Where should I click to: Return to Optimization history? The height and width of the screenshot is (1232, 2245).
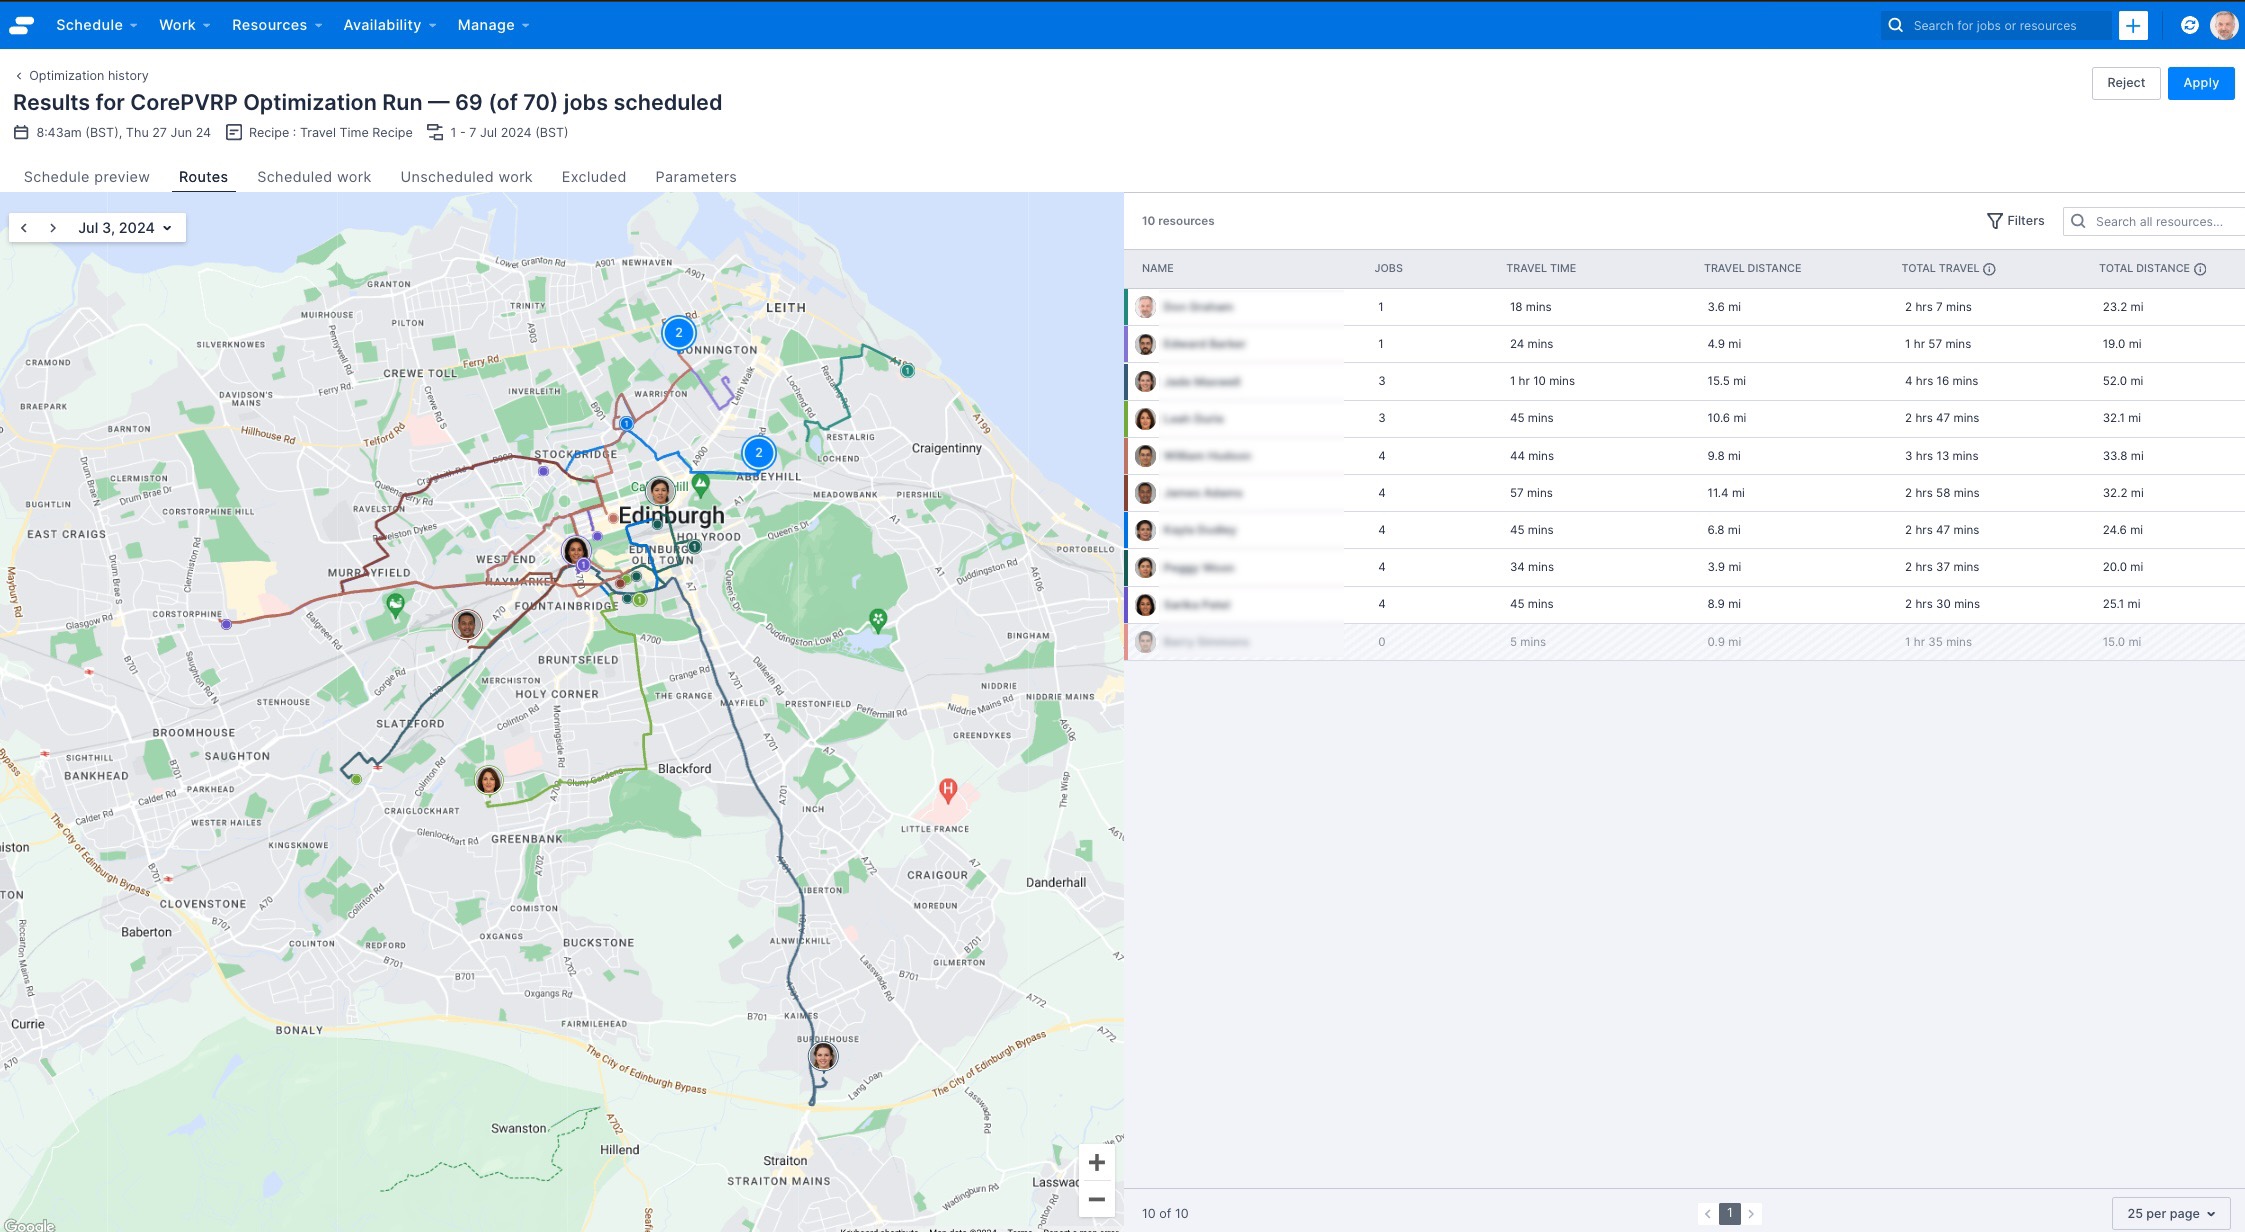click(x=87, y=75)
